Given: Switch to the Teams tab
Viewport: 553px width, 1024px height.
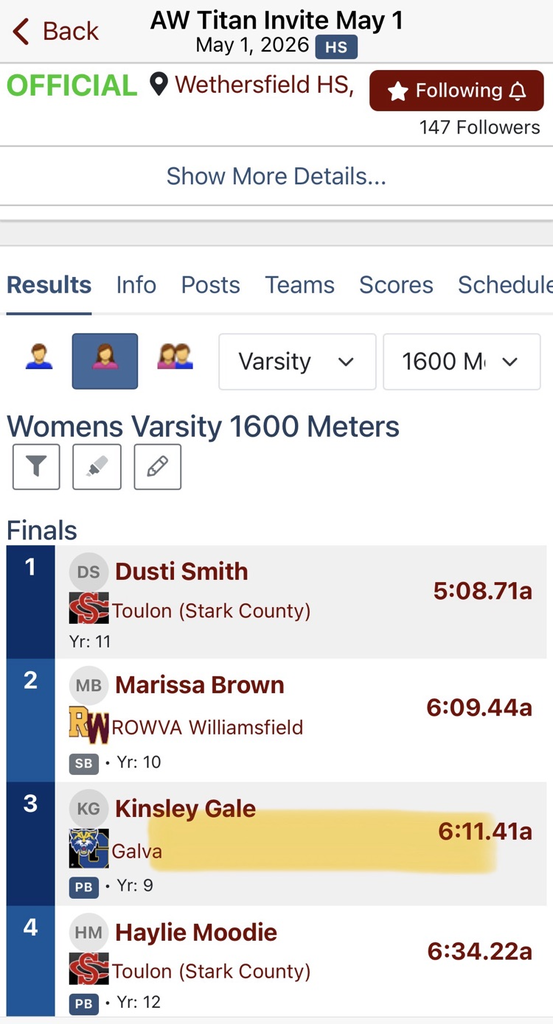Looking at the screenshot, I should click(x=300, y=285).
